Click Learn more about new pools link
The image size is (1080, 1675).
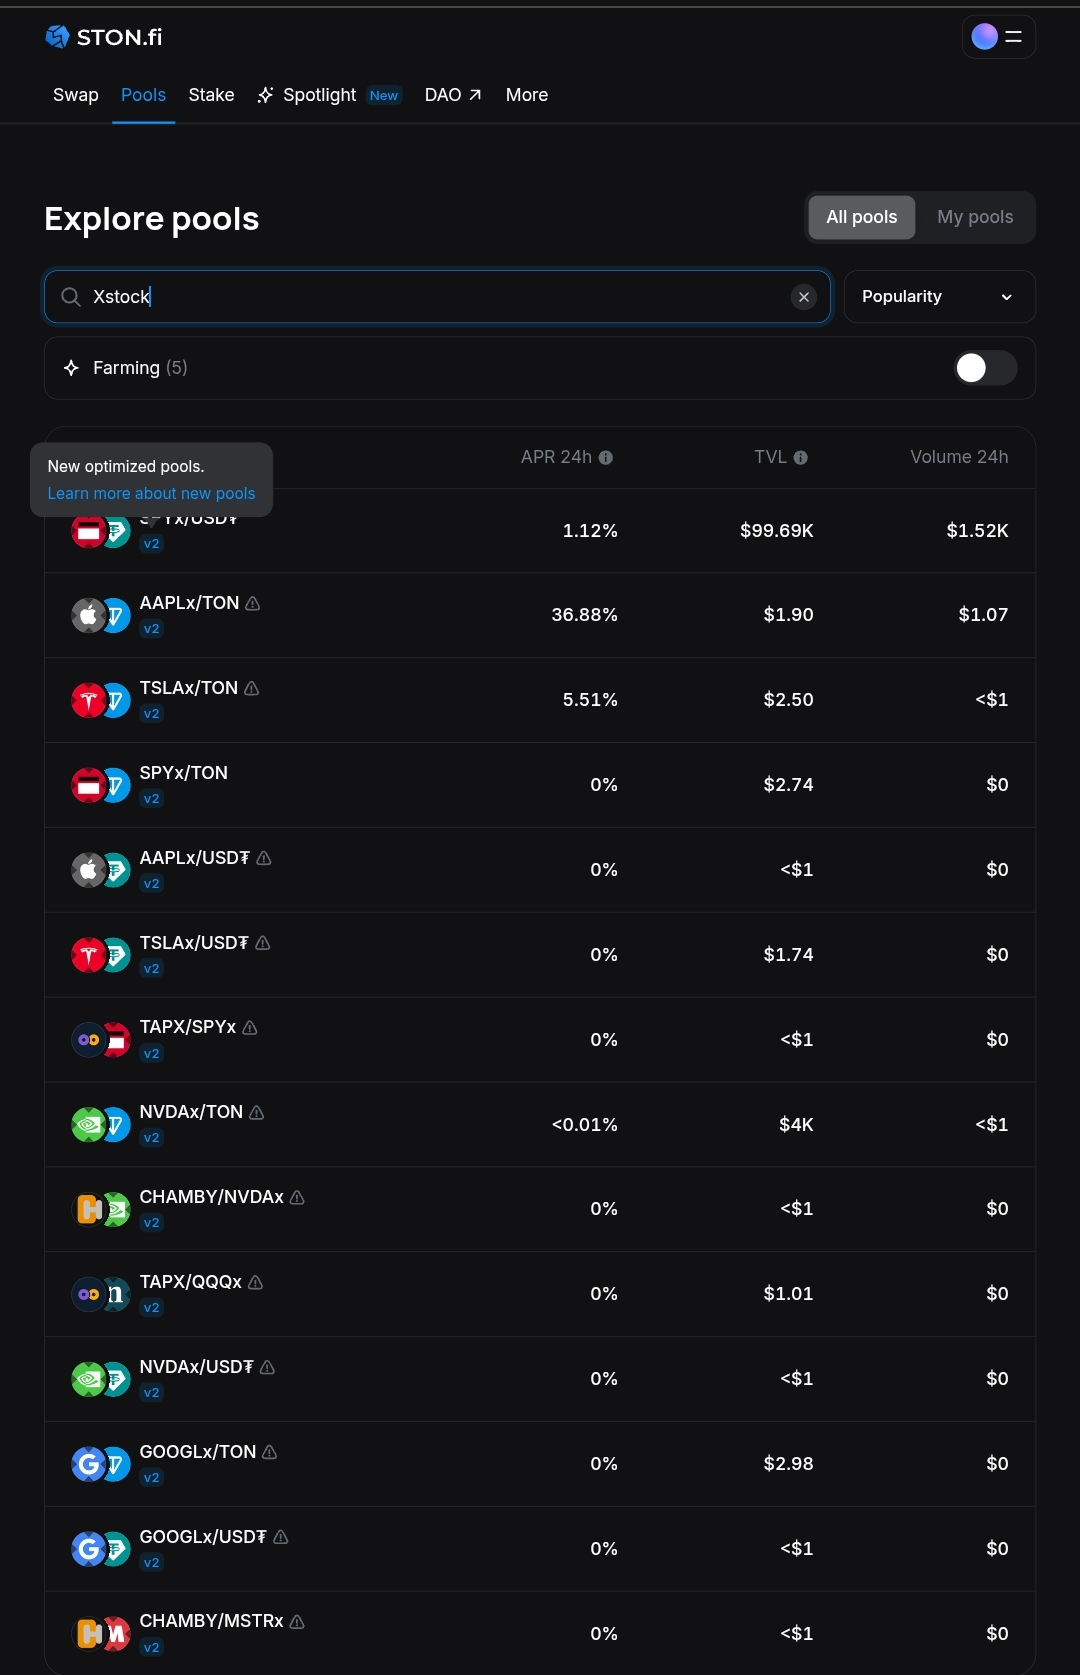[x=151, y=494]
